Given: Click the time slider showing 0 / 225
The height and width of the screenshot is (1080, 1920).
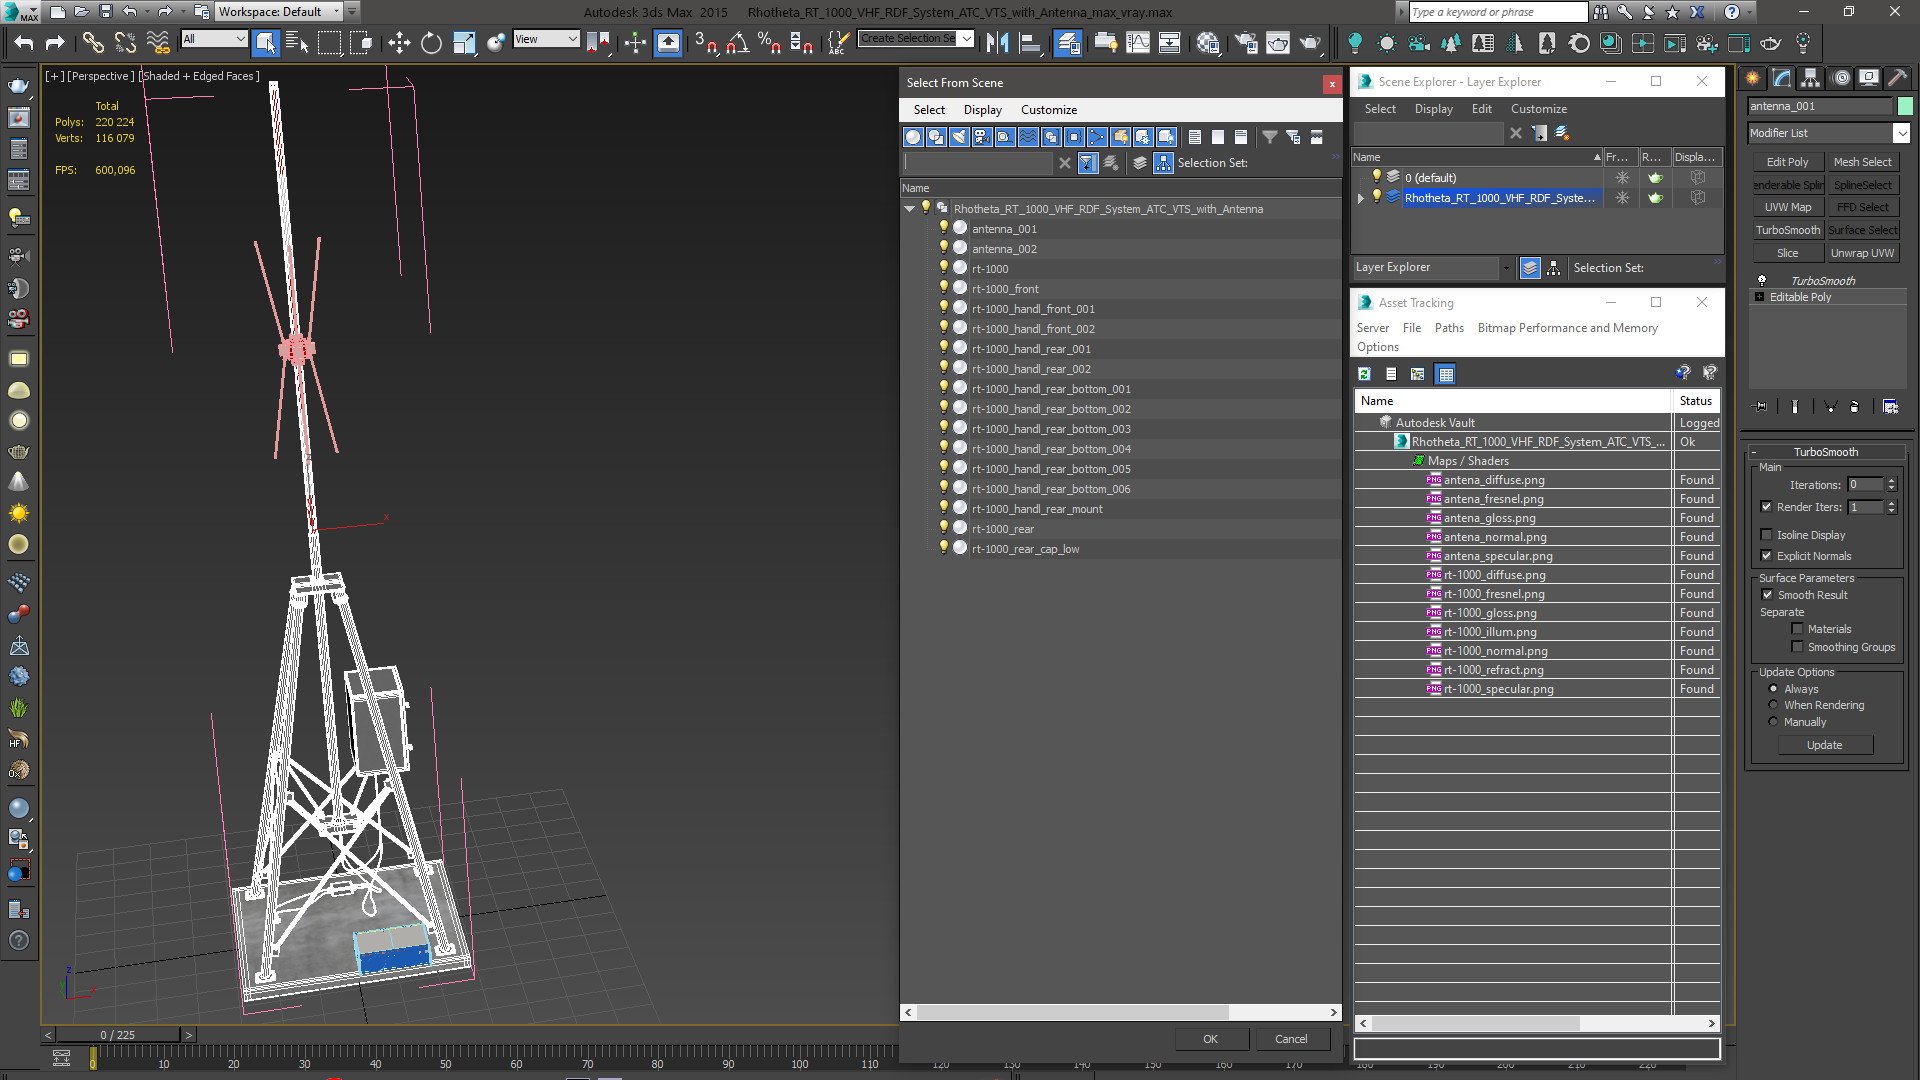Looking at the screenshot, I should (x=118, y=1035).
